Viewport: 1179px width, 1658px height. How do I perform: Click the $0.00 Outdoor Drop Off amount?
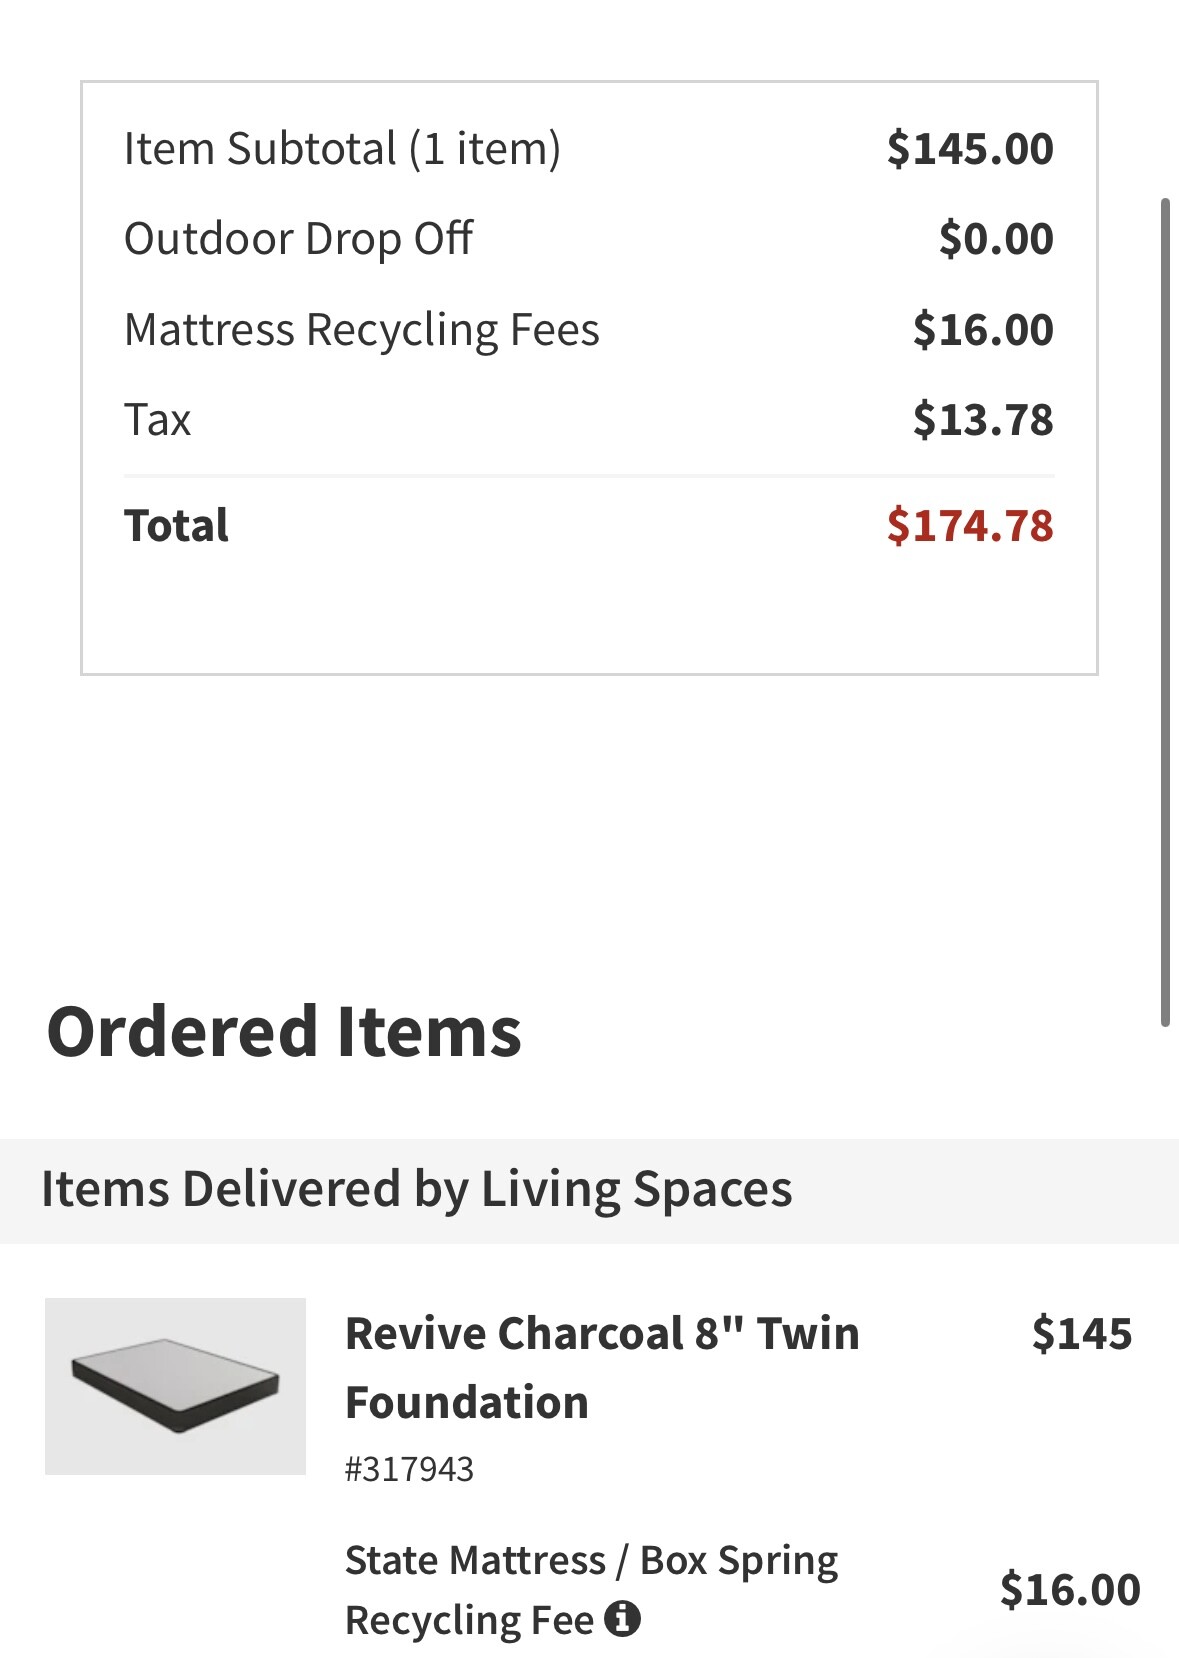pyautogui.click(x=996, y=239)
